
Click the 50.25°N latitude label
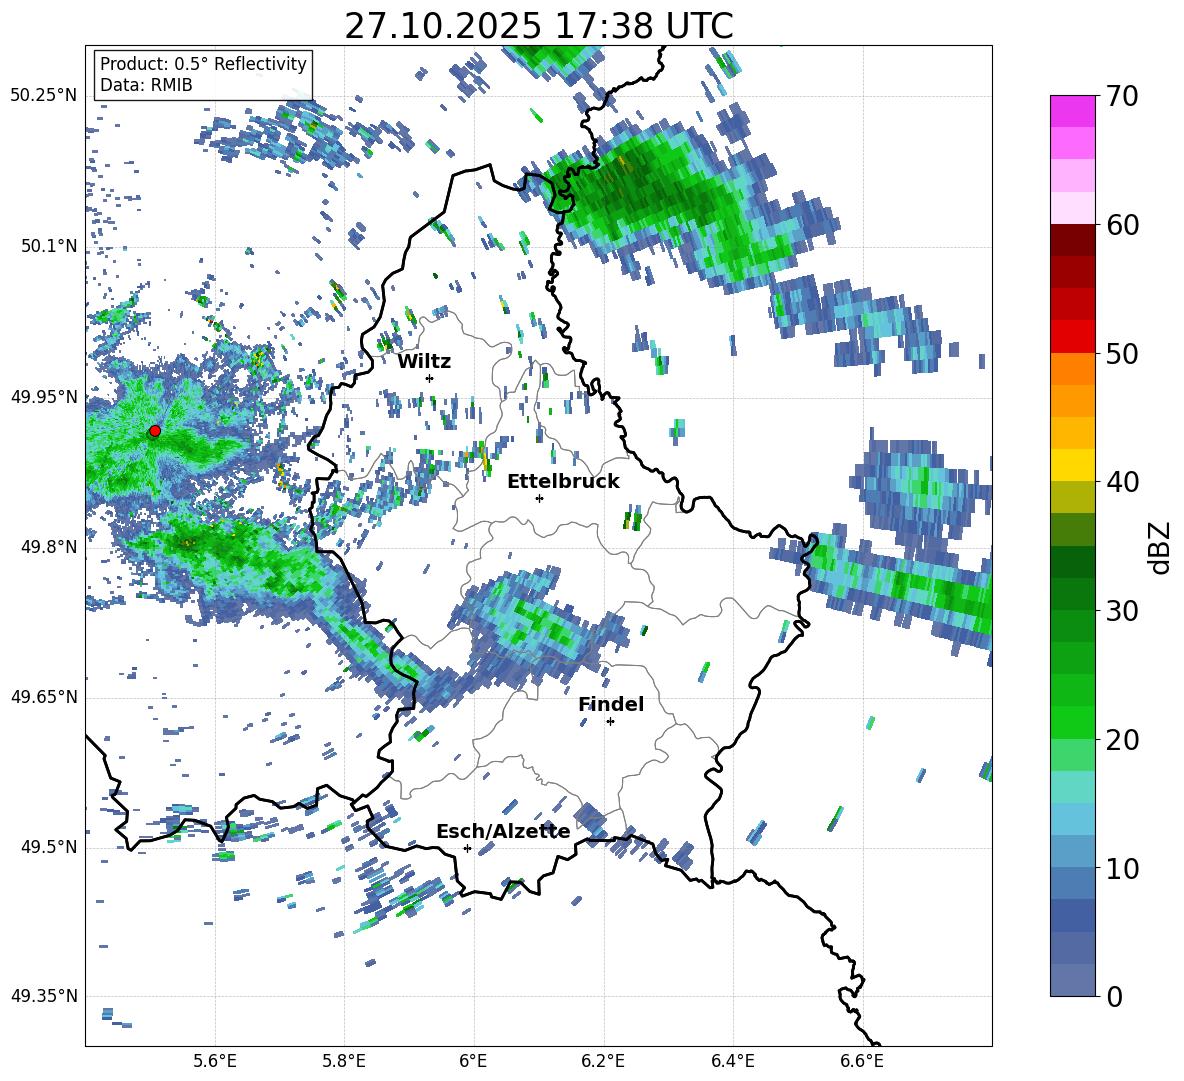pyautogui.click(x=44, y=96)
